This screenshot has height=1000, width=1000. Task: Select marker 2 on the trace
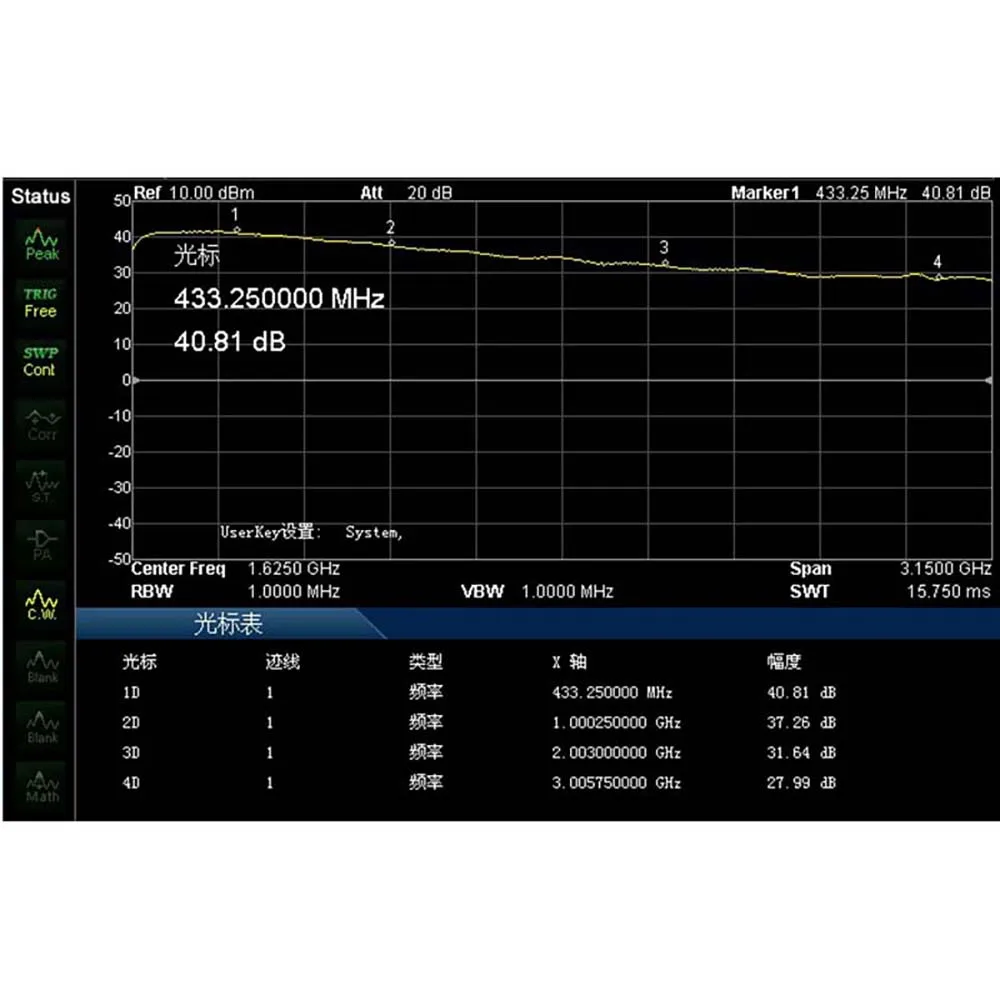(391, 242)
